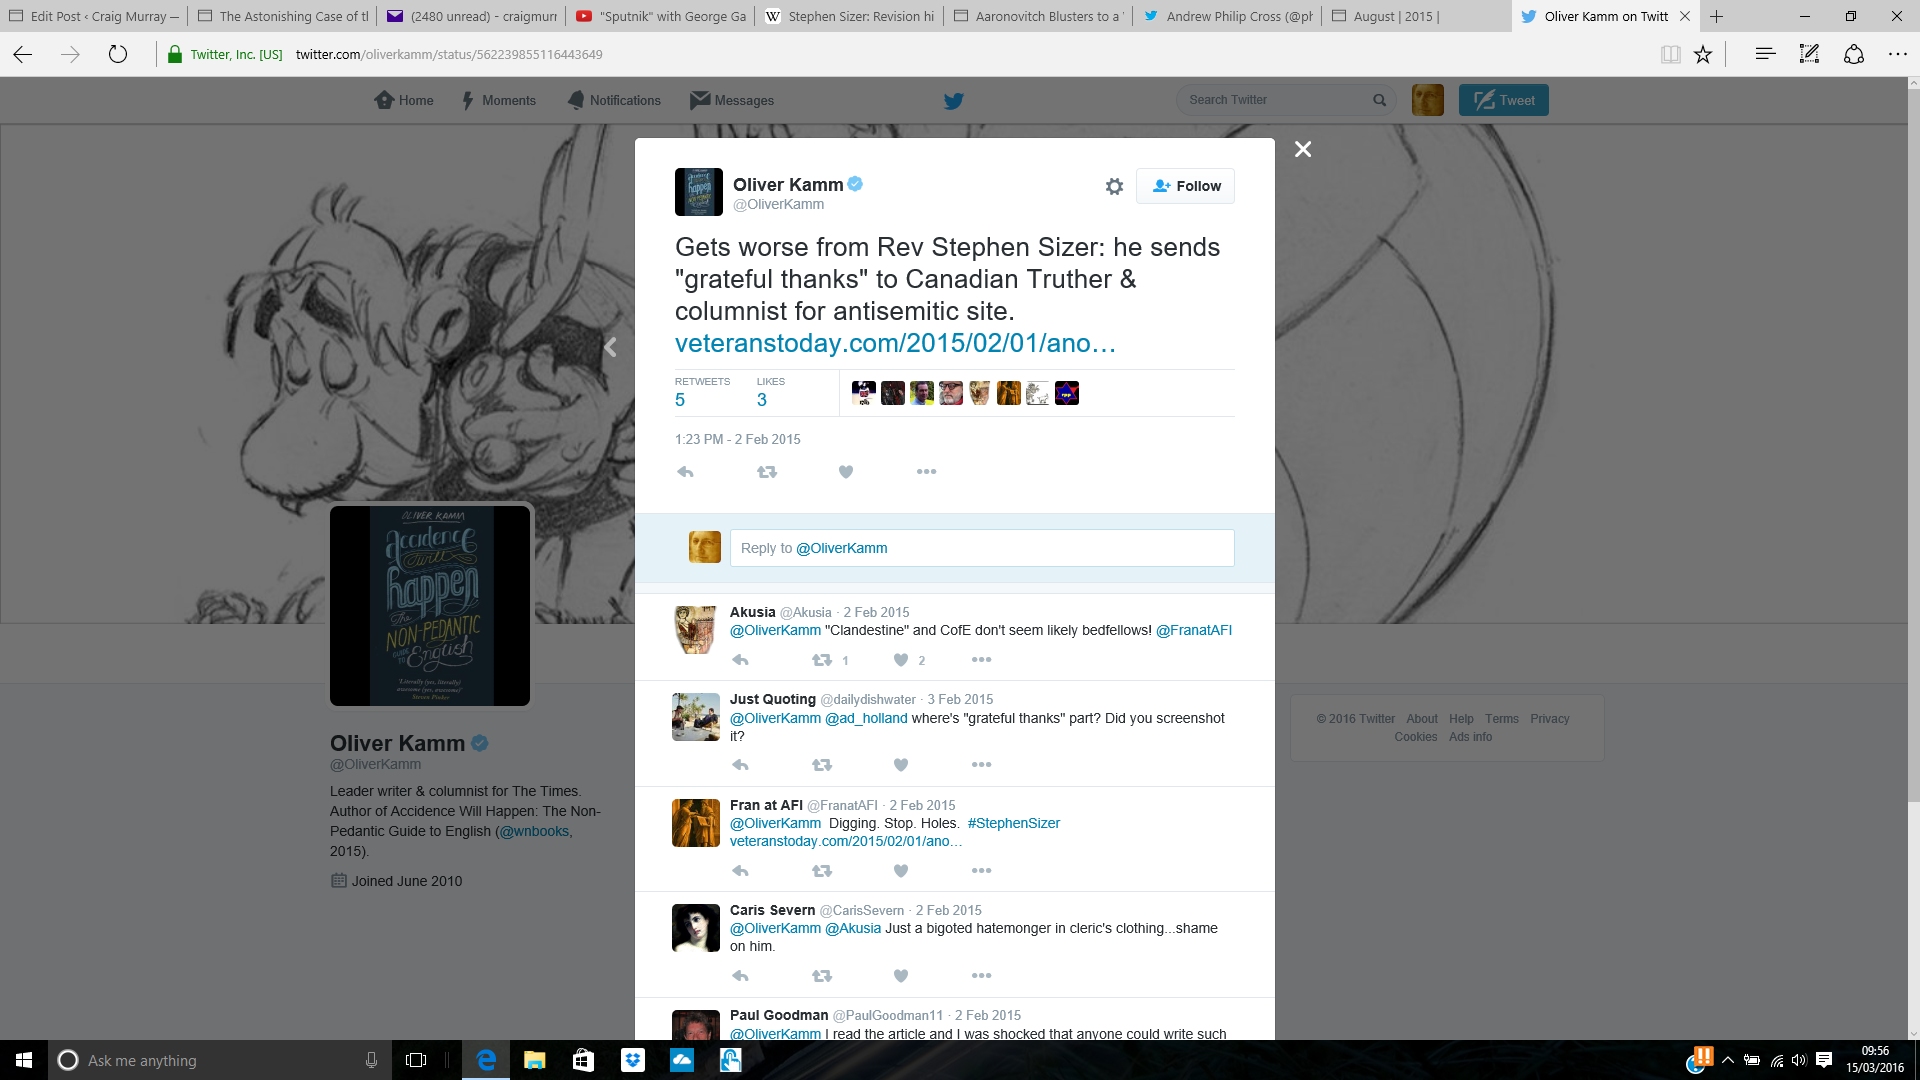Open Windows Start menu
The width and height of the screenshot is (1920, 1080).
(x=24, y=1060)
